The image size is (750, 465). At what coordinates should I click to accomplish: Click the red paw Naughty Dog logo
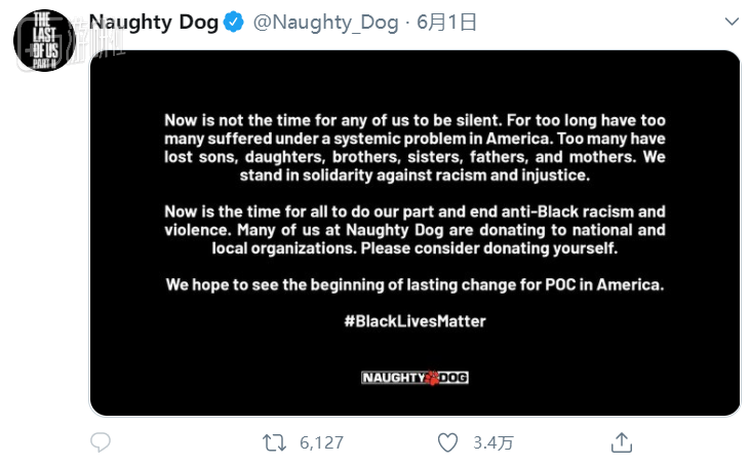click(432, 378)
